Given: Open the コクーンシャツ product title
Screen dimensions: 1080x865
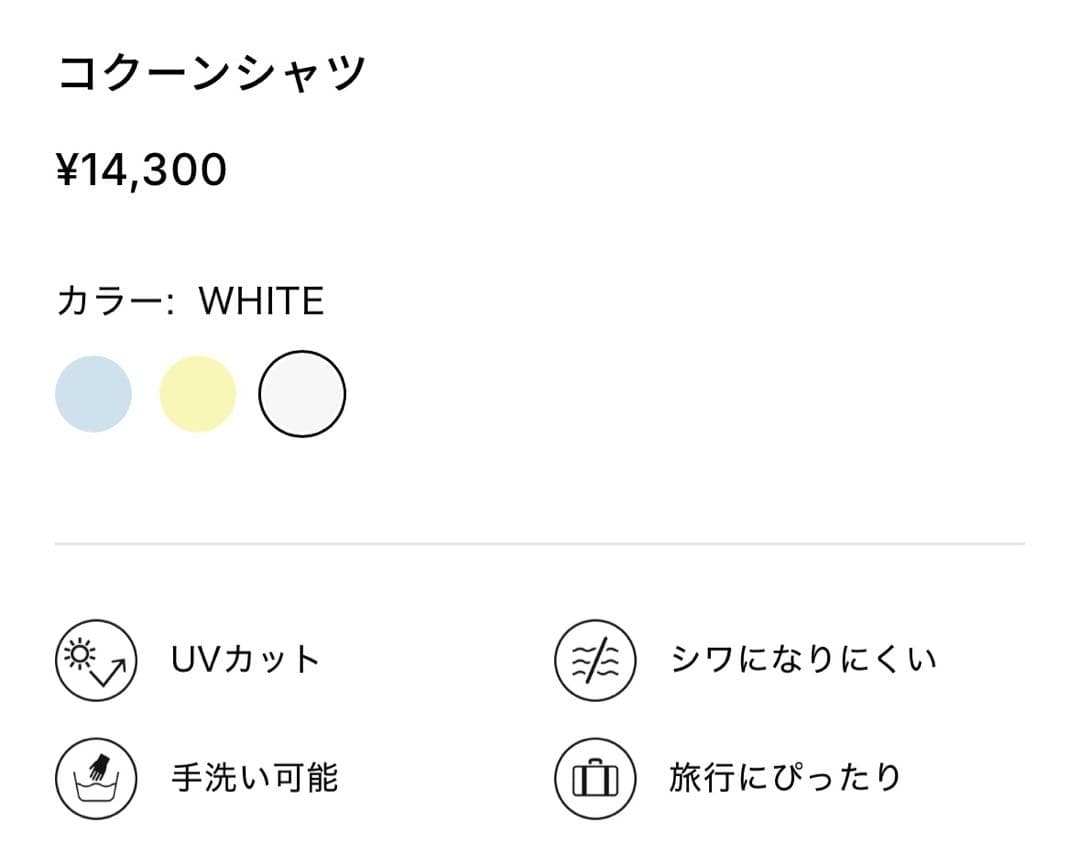Looking at the screenshot, I should coord(212,71).
